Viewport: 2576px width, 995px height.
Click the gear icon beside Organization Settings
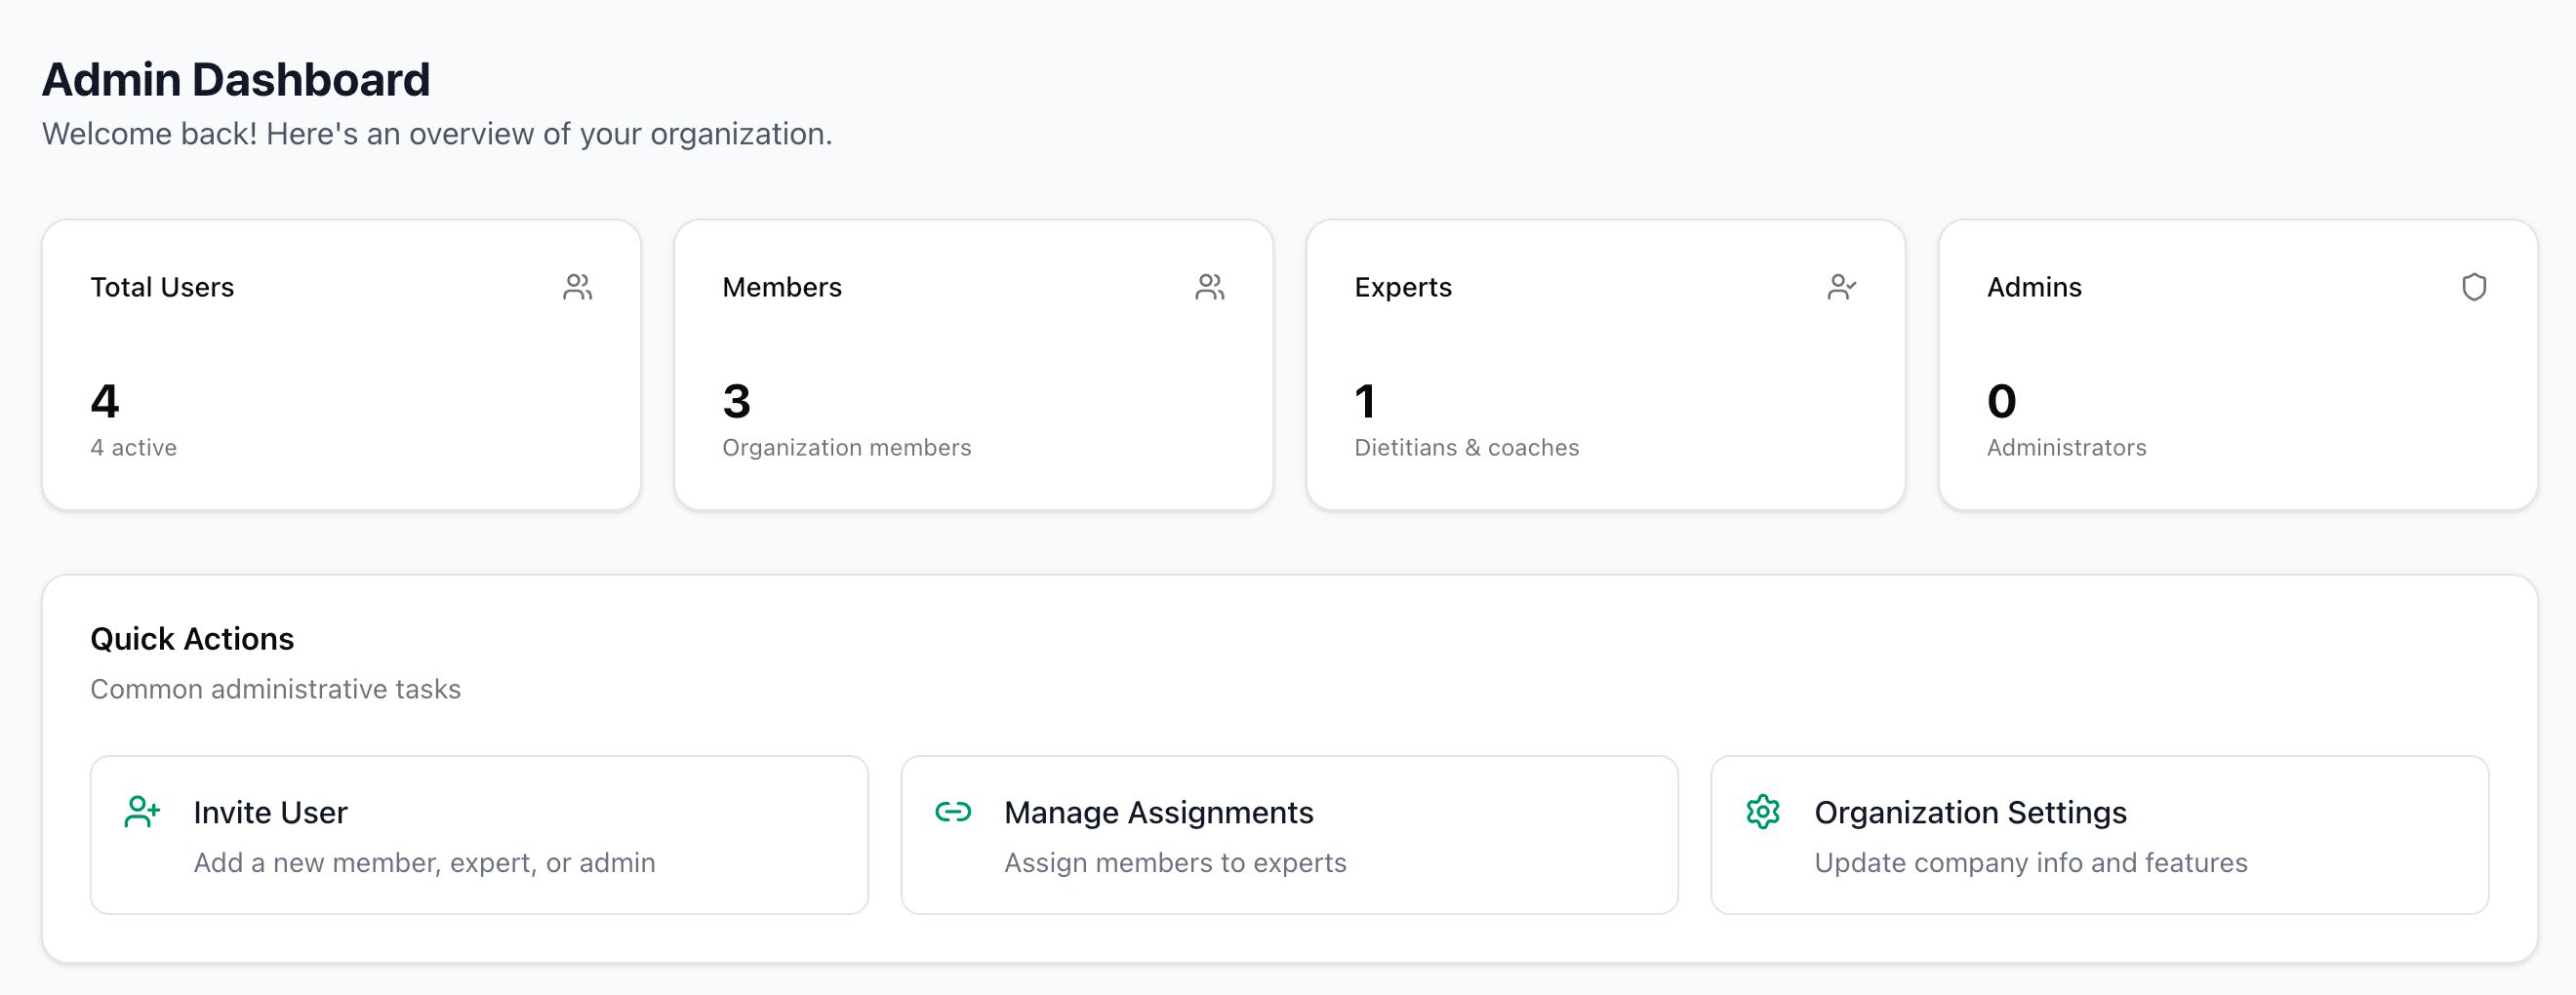point(1762,811)
